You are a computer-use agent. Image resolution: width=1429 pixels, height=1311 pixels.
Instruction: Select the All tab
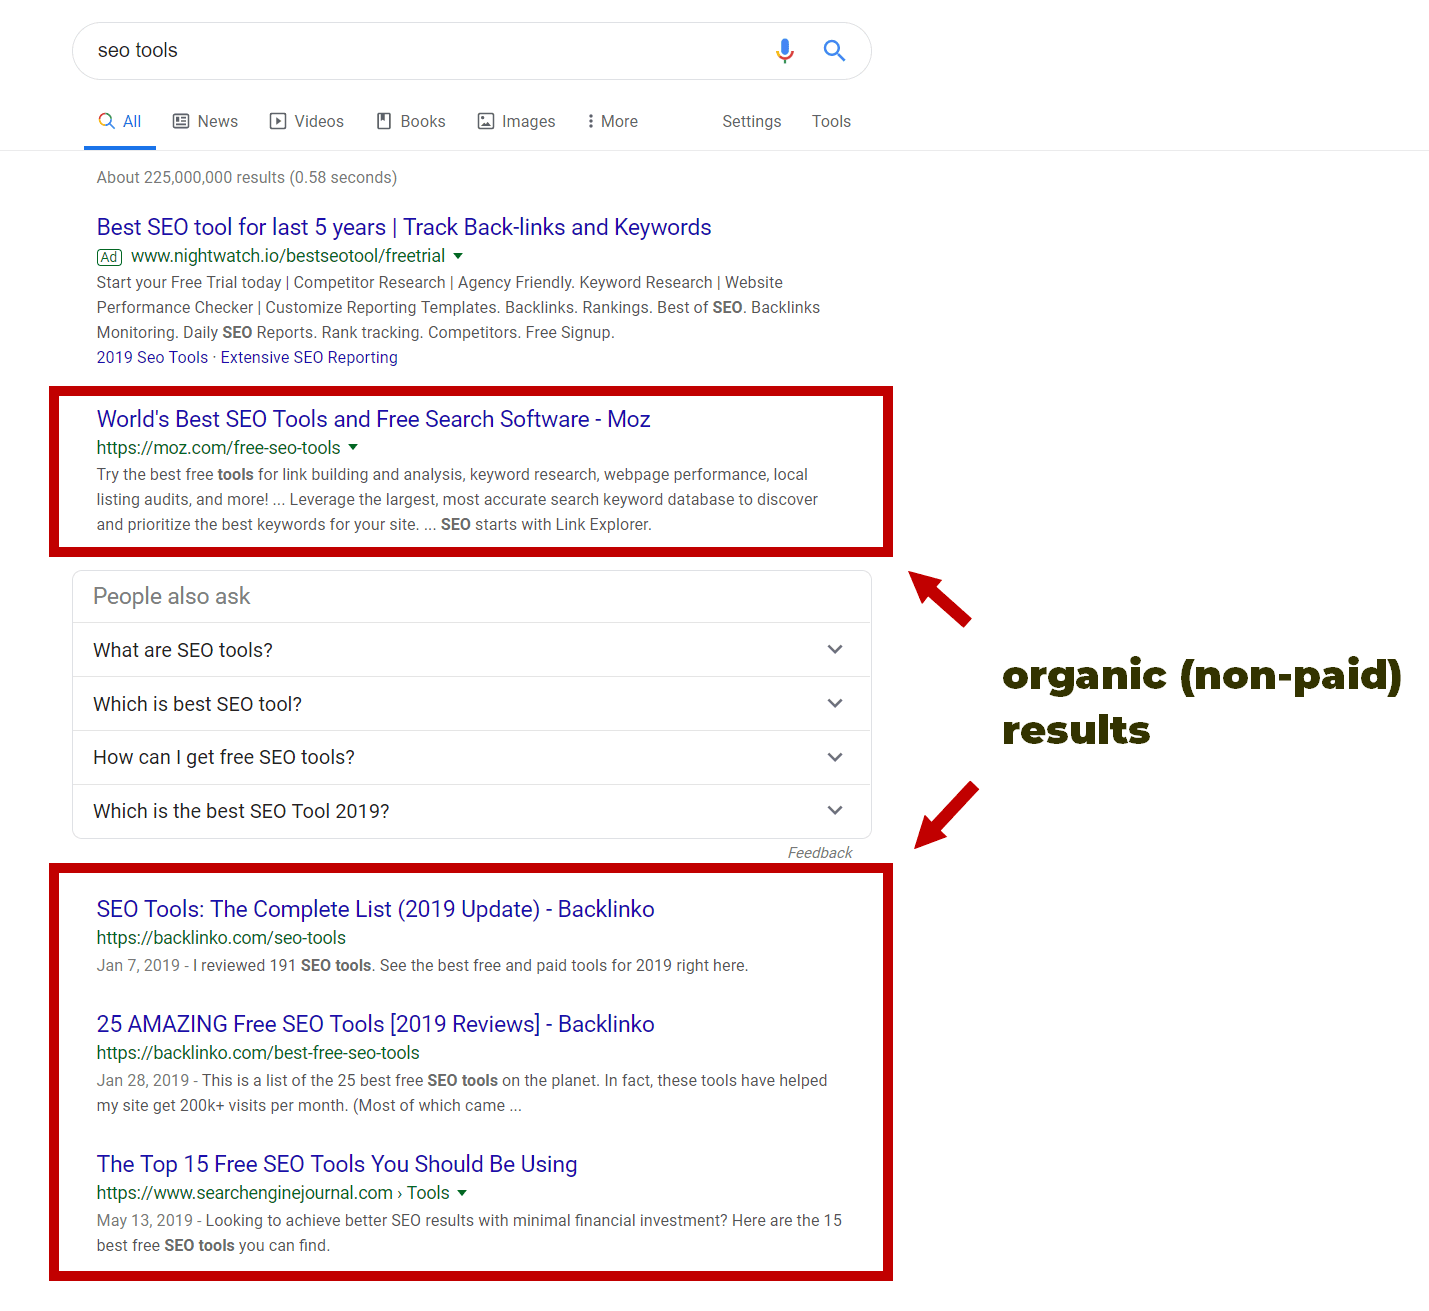(120, 121)
